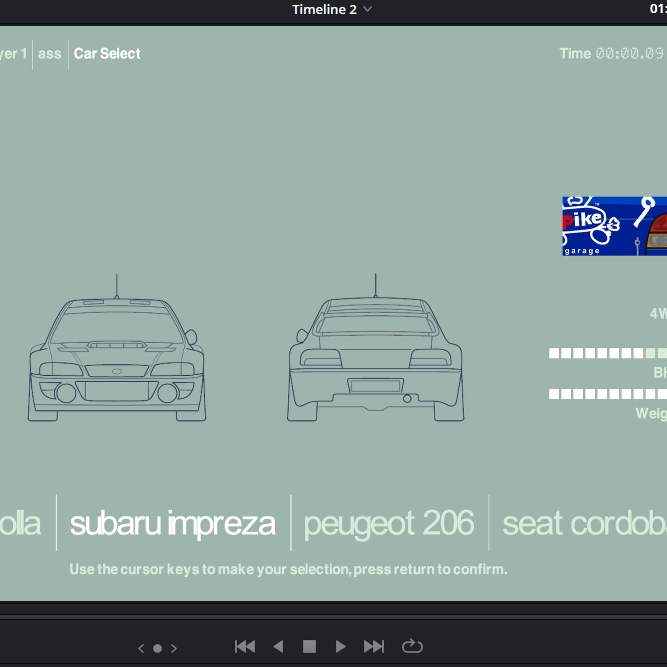The height and width of the screenshot is (667, 667).
Task: Click the BHP rating bar
Action: (607, 353)
